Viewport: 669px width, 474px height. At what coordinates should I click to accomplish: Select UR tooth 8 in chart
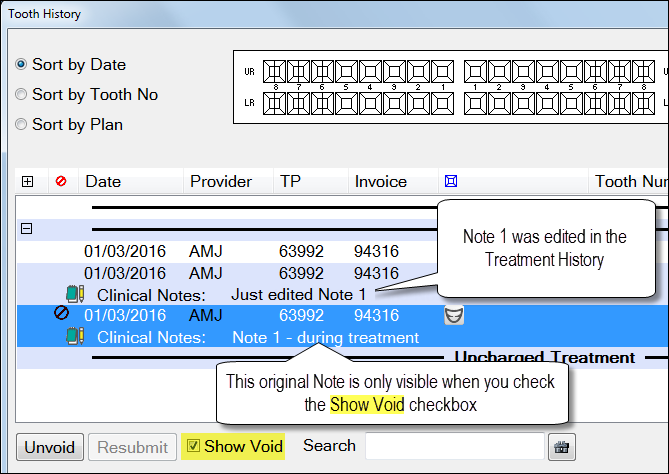274,71
